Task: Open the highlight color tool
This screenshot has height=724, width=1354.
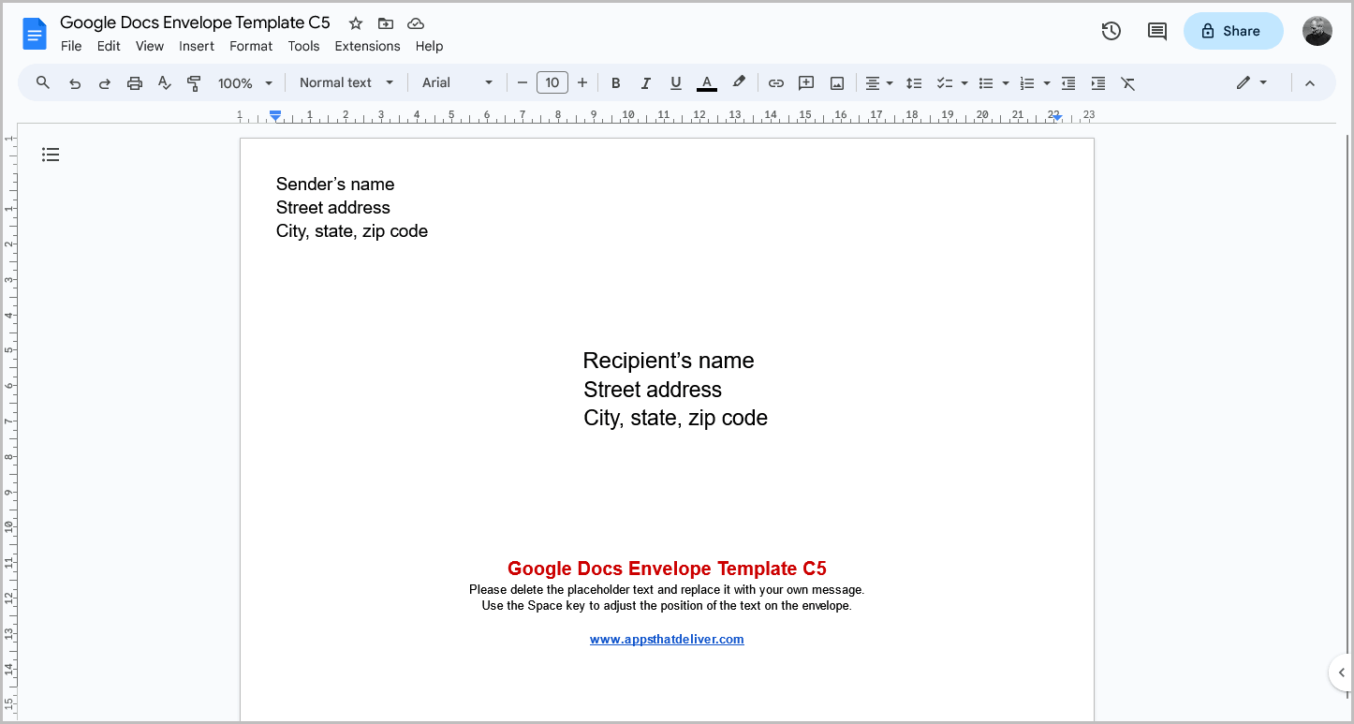Action: point(739,83)
